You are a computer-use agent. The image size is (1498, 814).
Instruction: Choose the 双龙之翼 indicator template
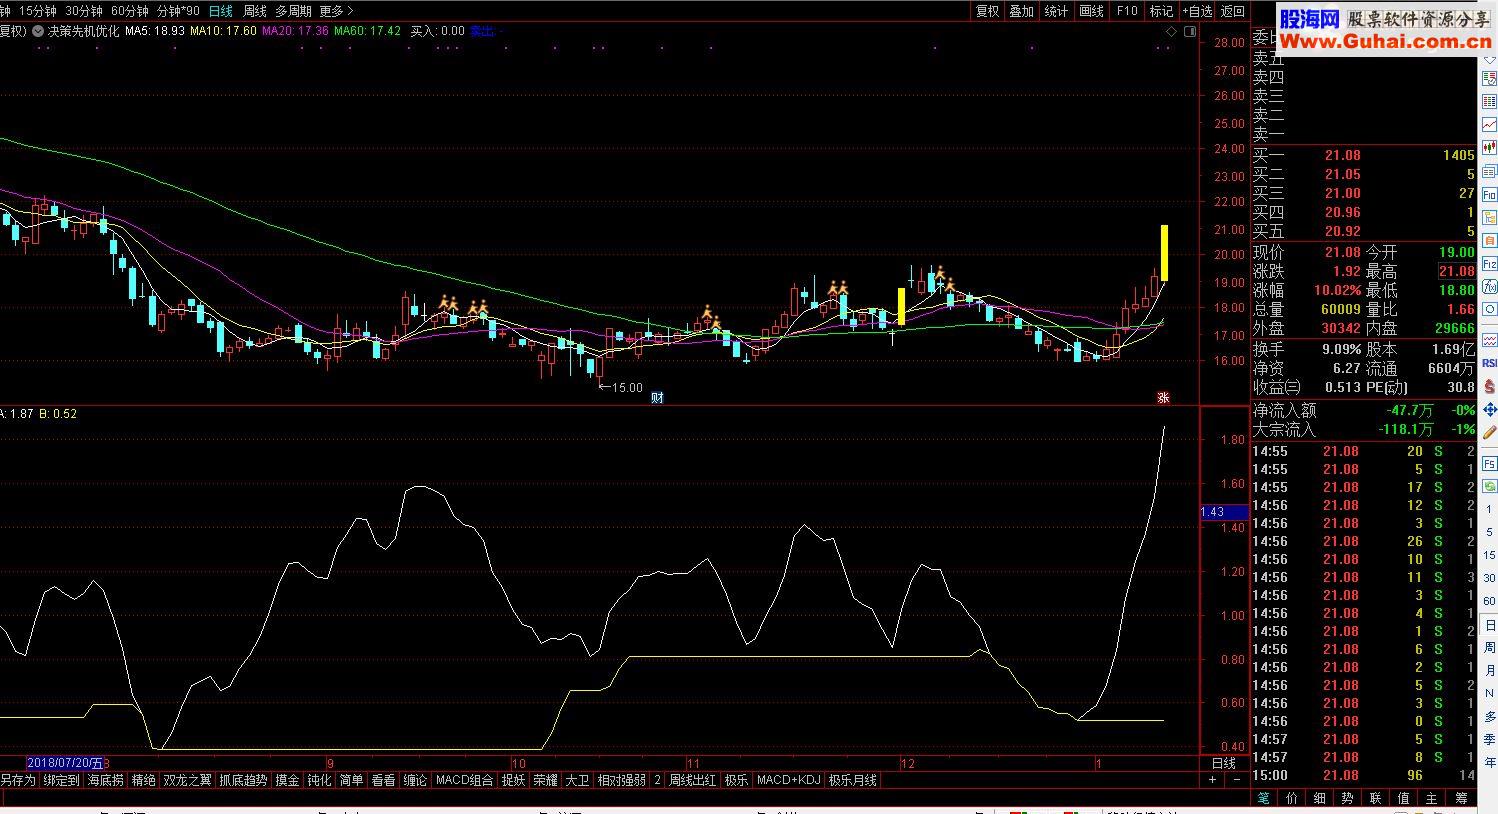pos(188,780)
